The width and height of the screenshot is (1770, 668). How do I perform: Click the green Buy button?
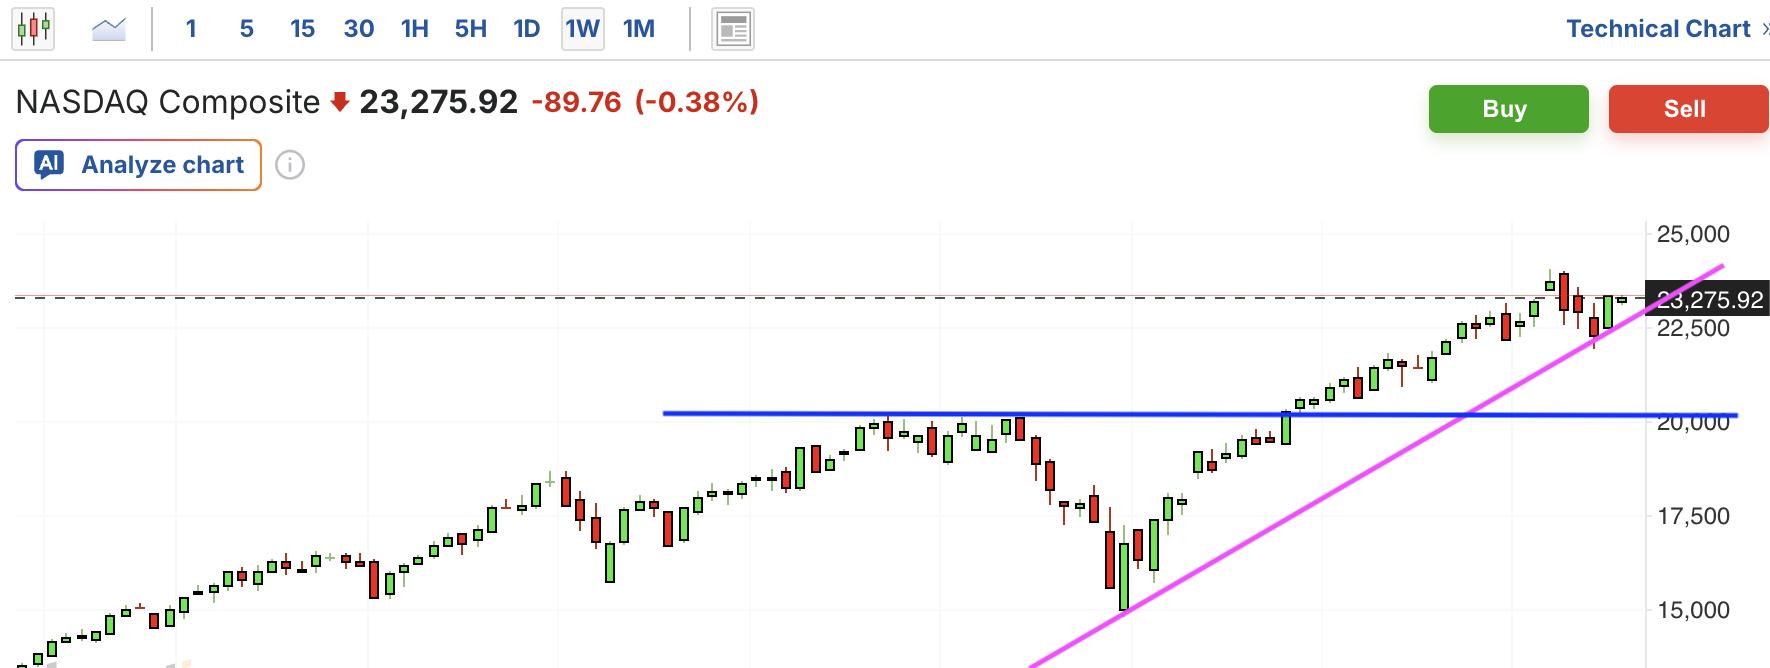1508,109
